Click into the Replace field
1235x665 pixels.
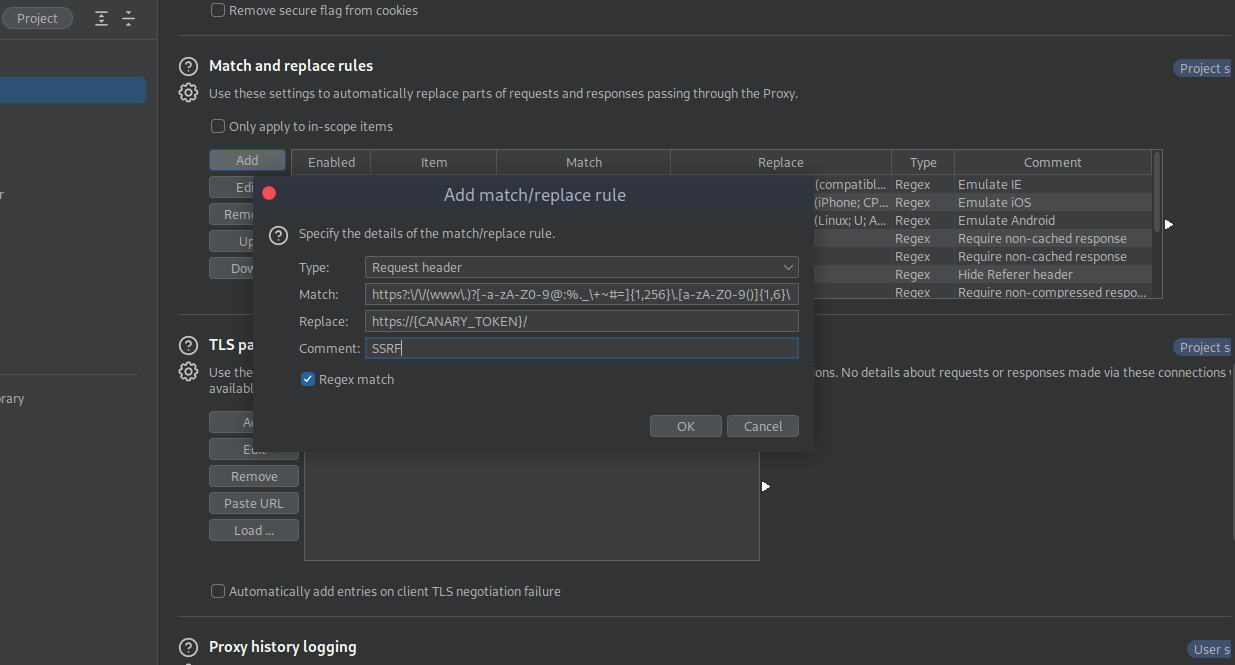(582, 321)
